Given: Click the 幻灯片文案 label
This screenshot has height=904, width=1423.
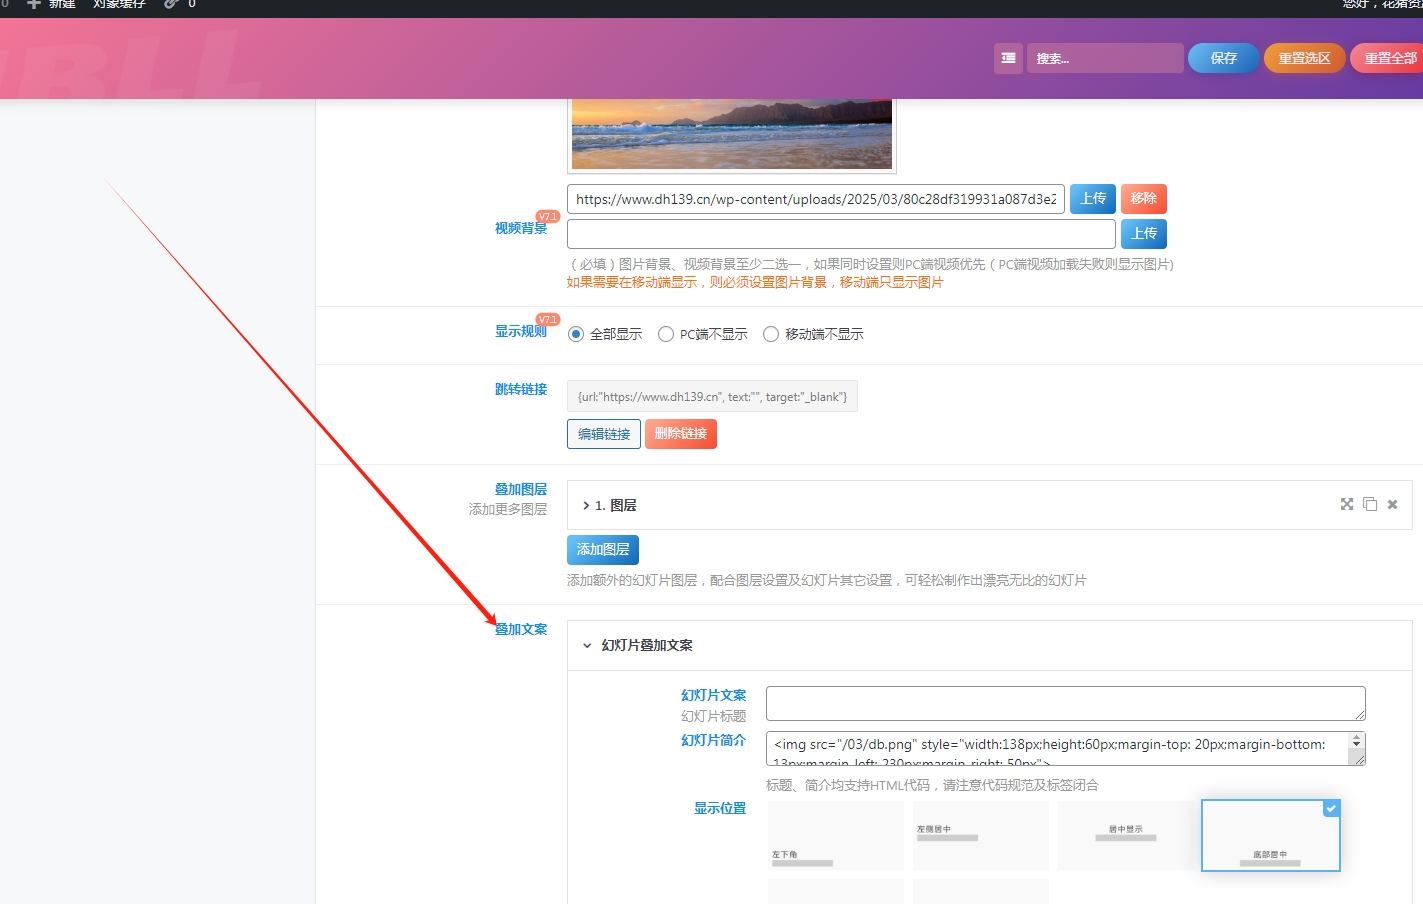Looking at the screenshot, I should pos(714,695).
